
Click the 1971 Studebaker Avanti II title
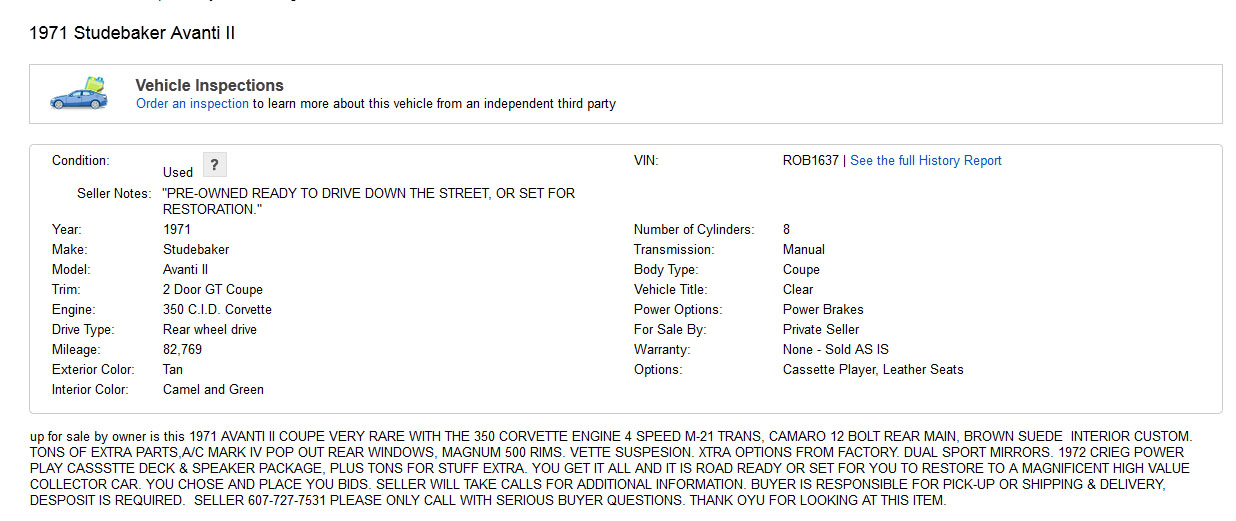click(x=132, y=33)
